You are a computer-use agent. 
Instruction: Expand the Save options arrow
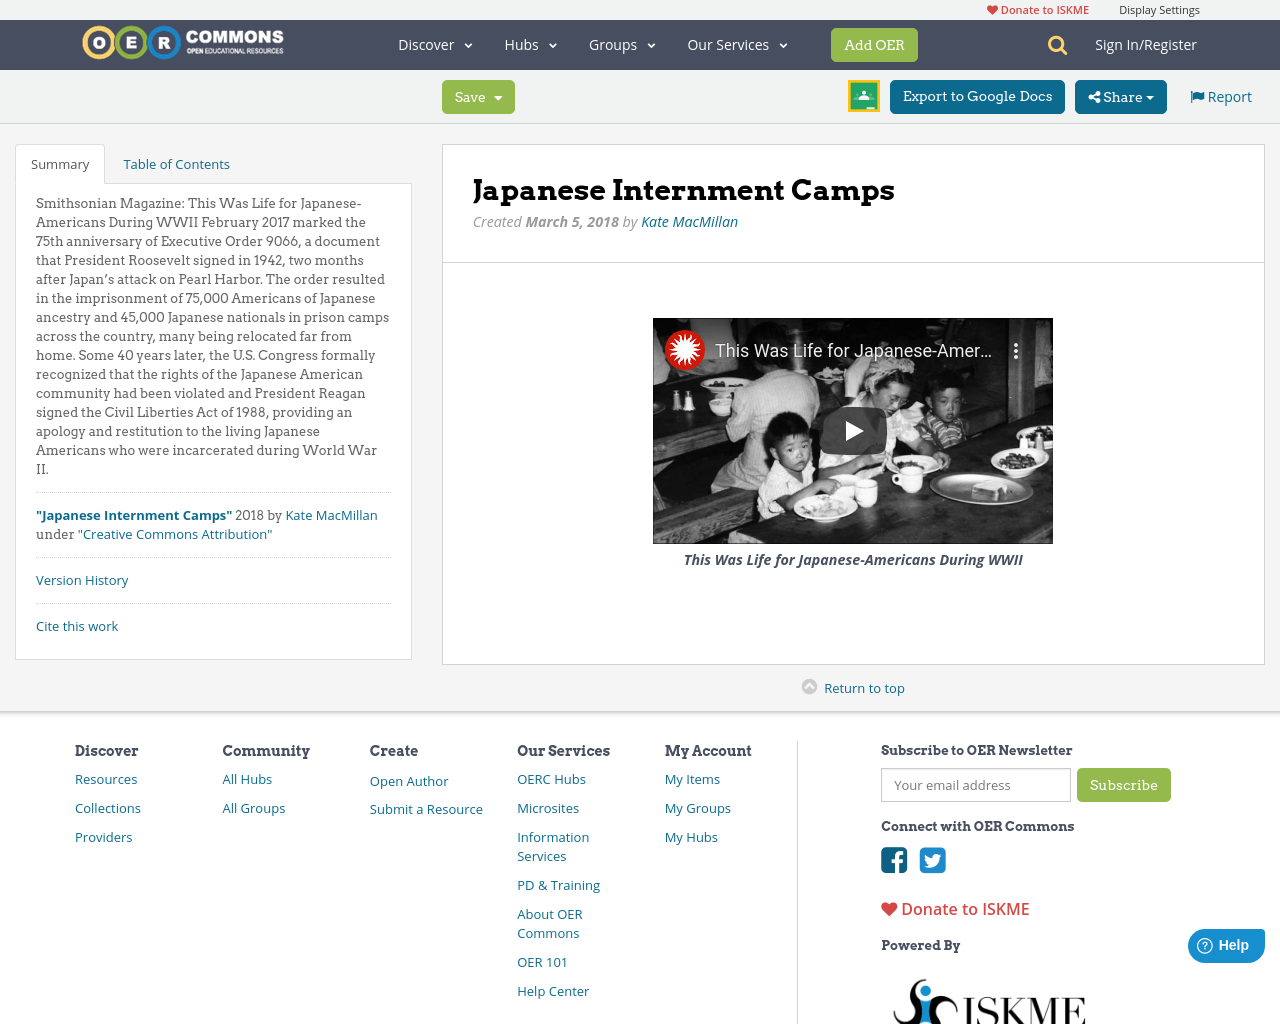(x=497, y=96)
